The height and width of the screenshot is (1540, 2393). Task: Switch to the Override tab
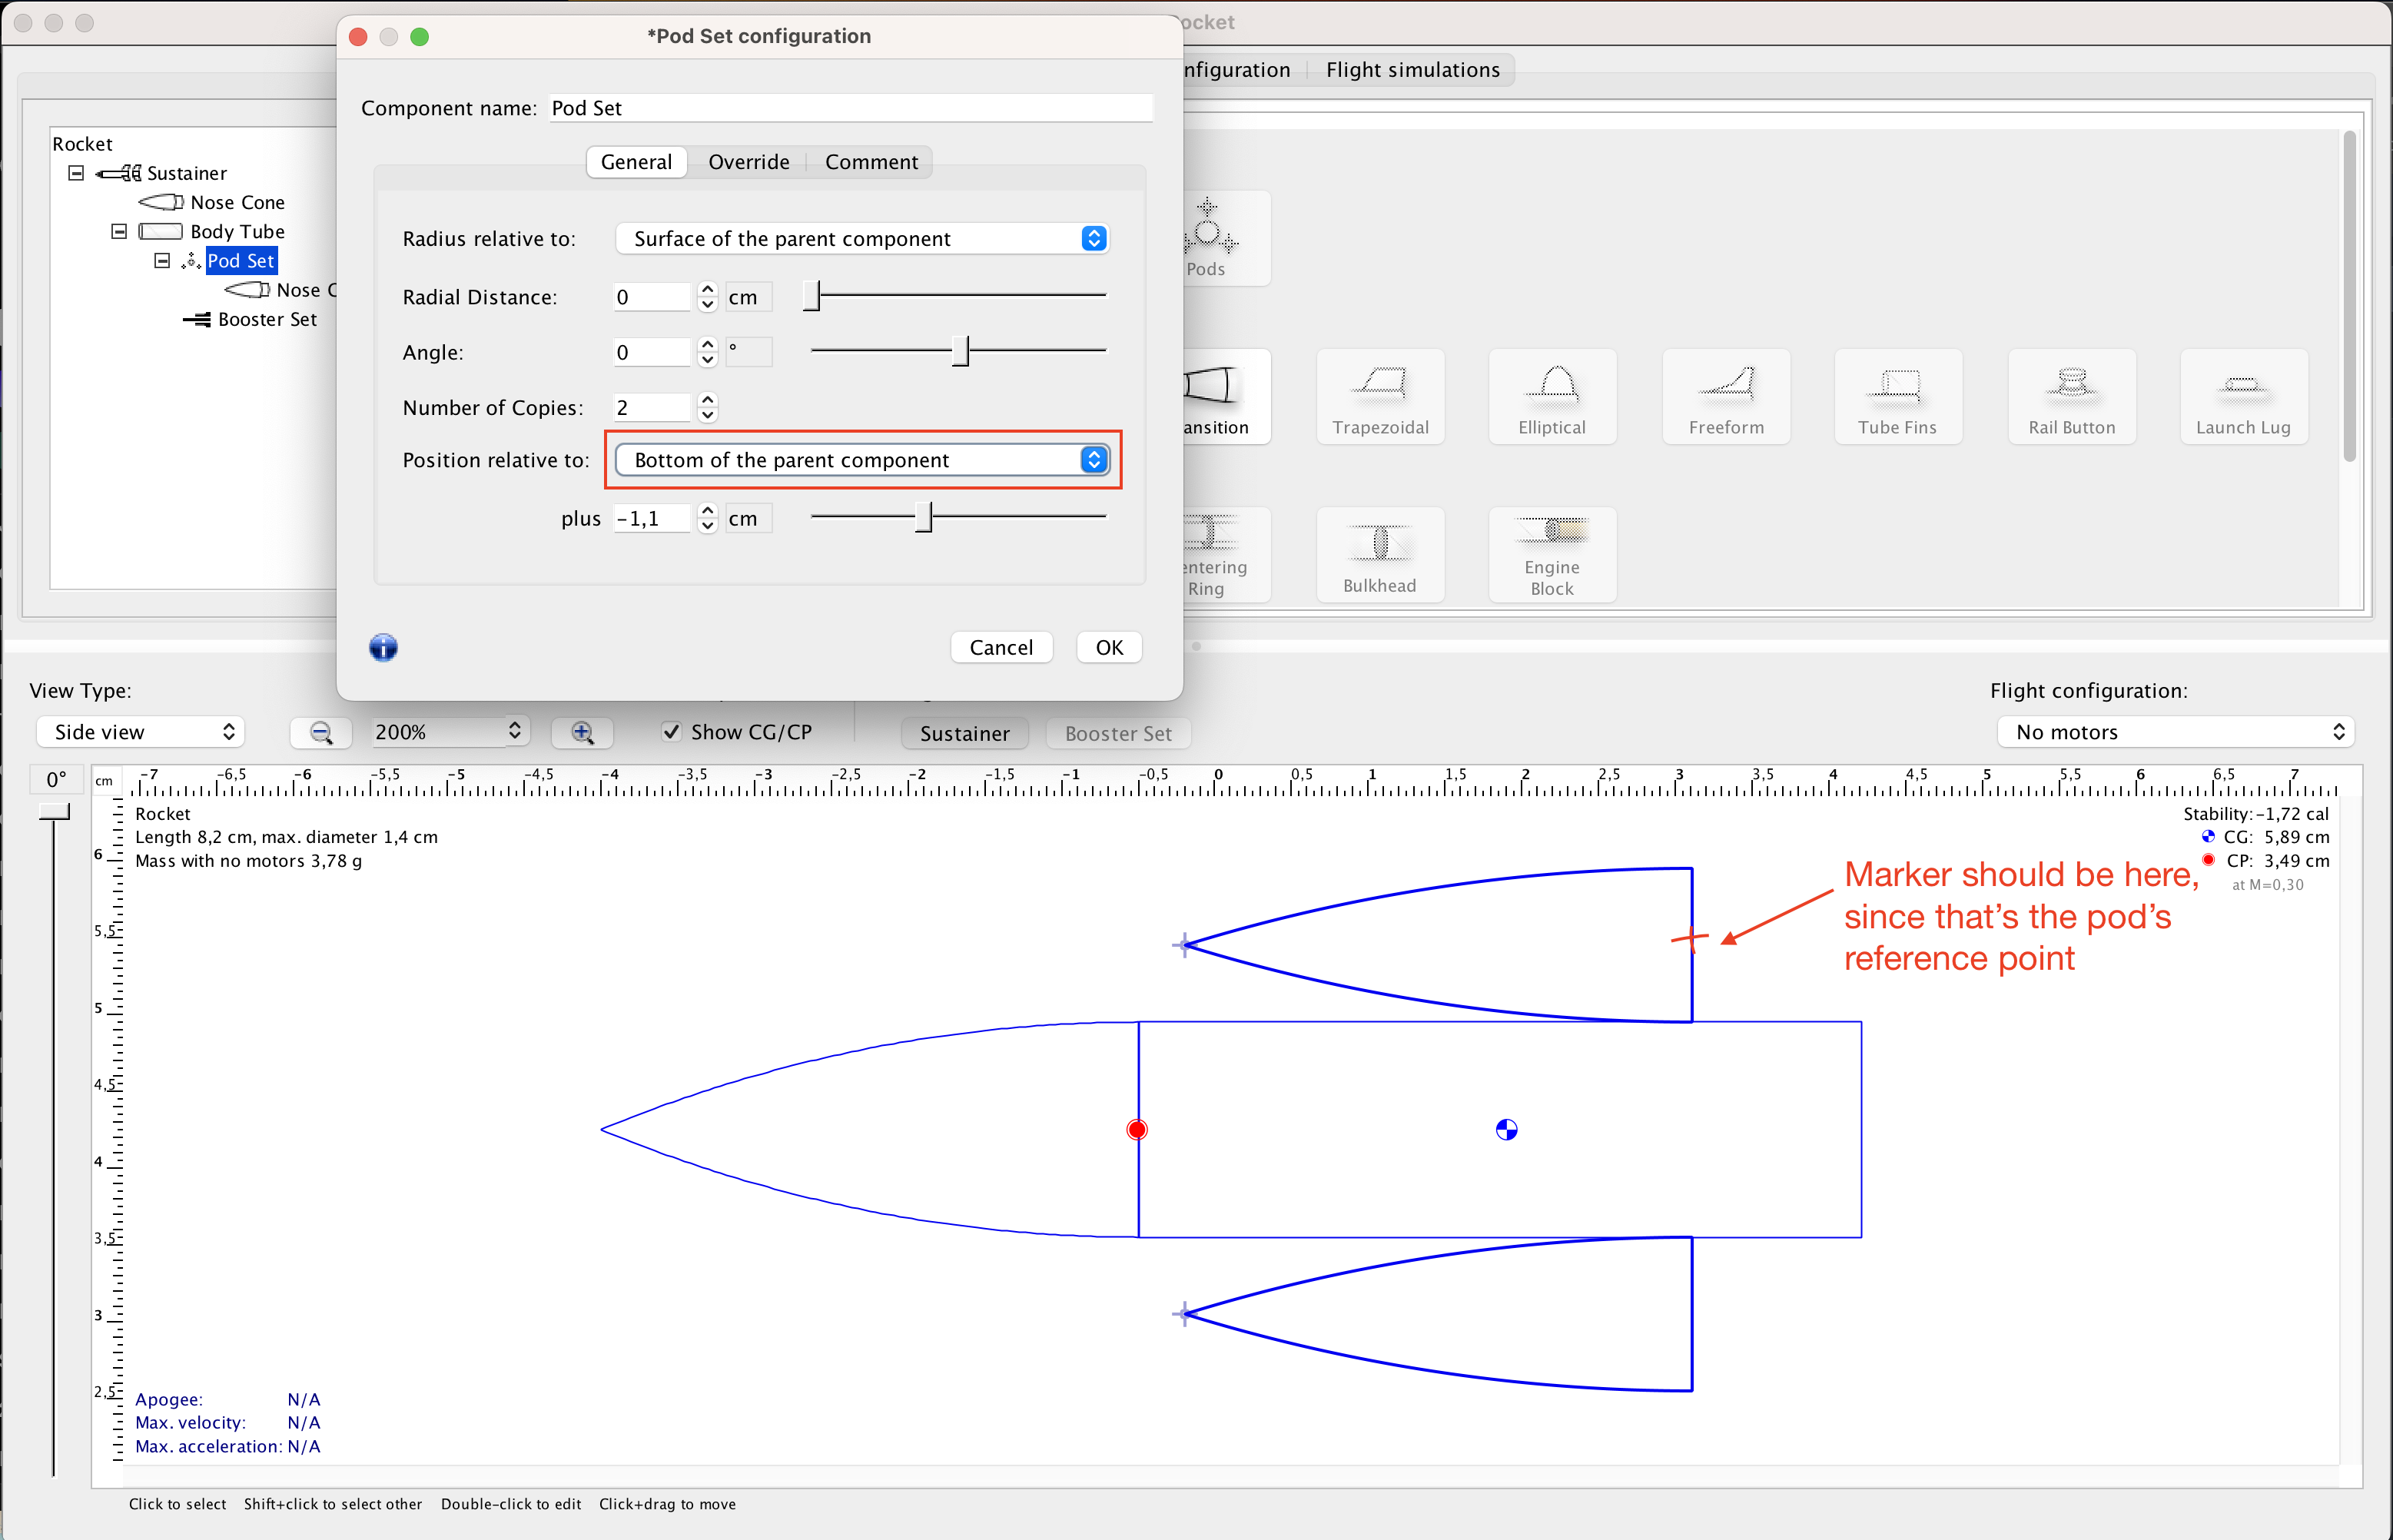(748, 162)
